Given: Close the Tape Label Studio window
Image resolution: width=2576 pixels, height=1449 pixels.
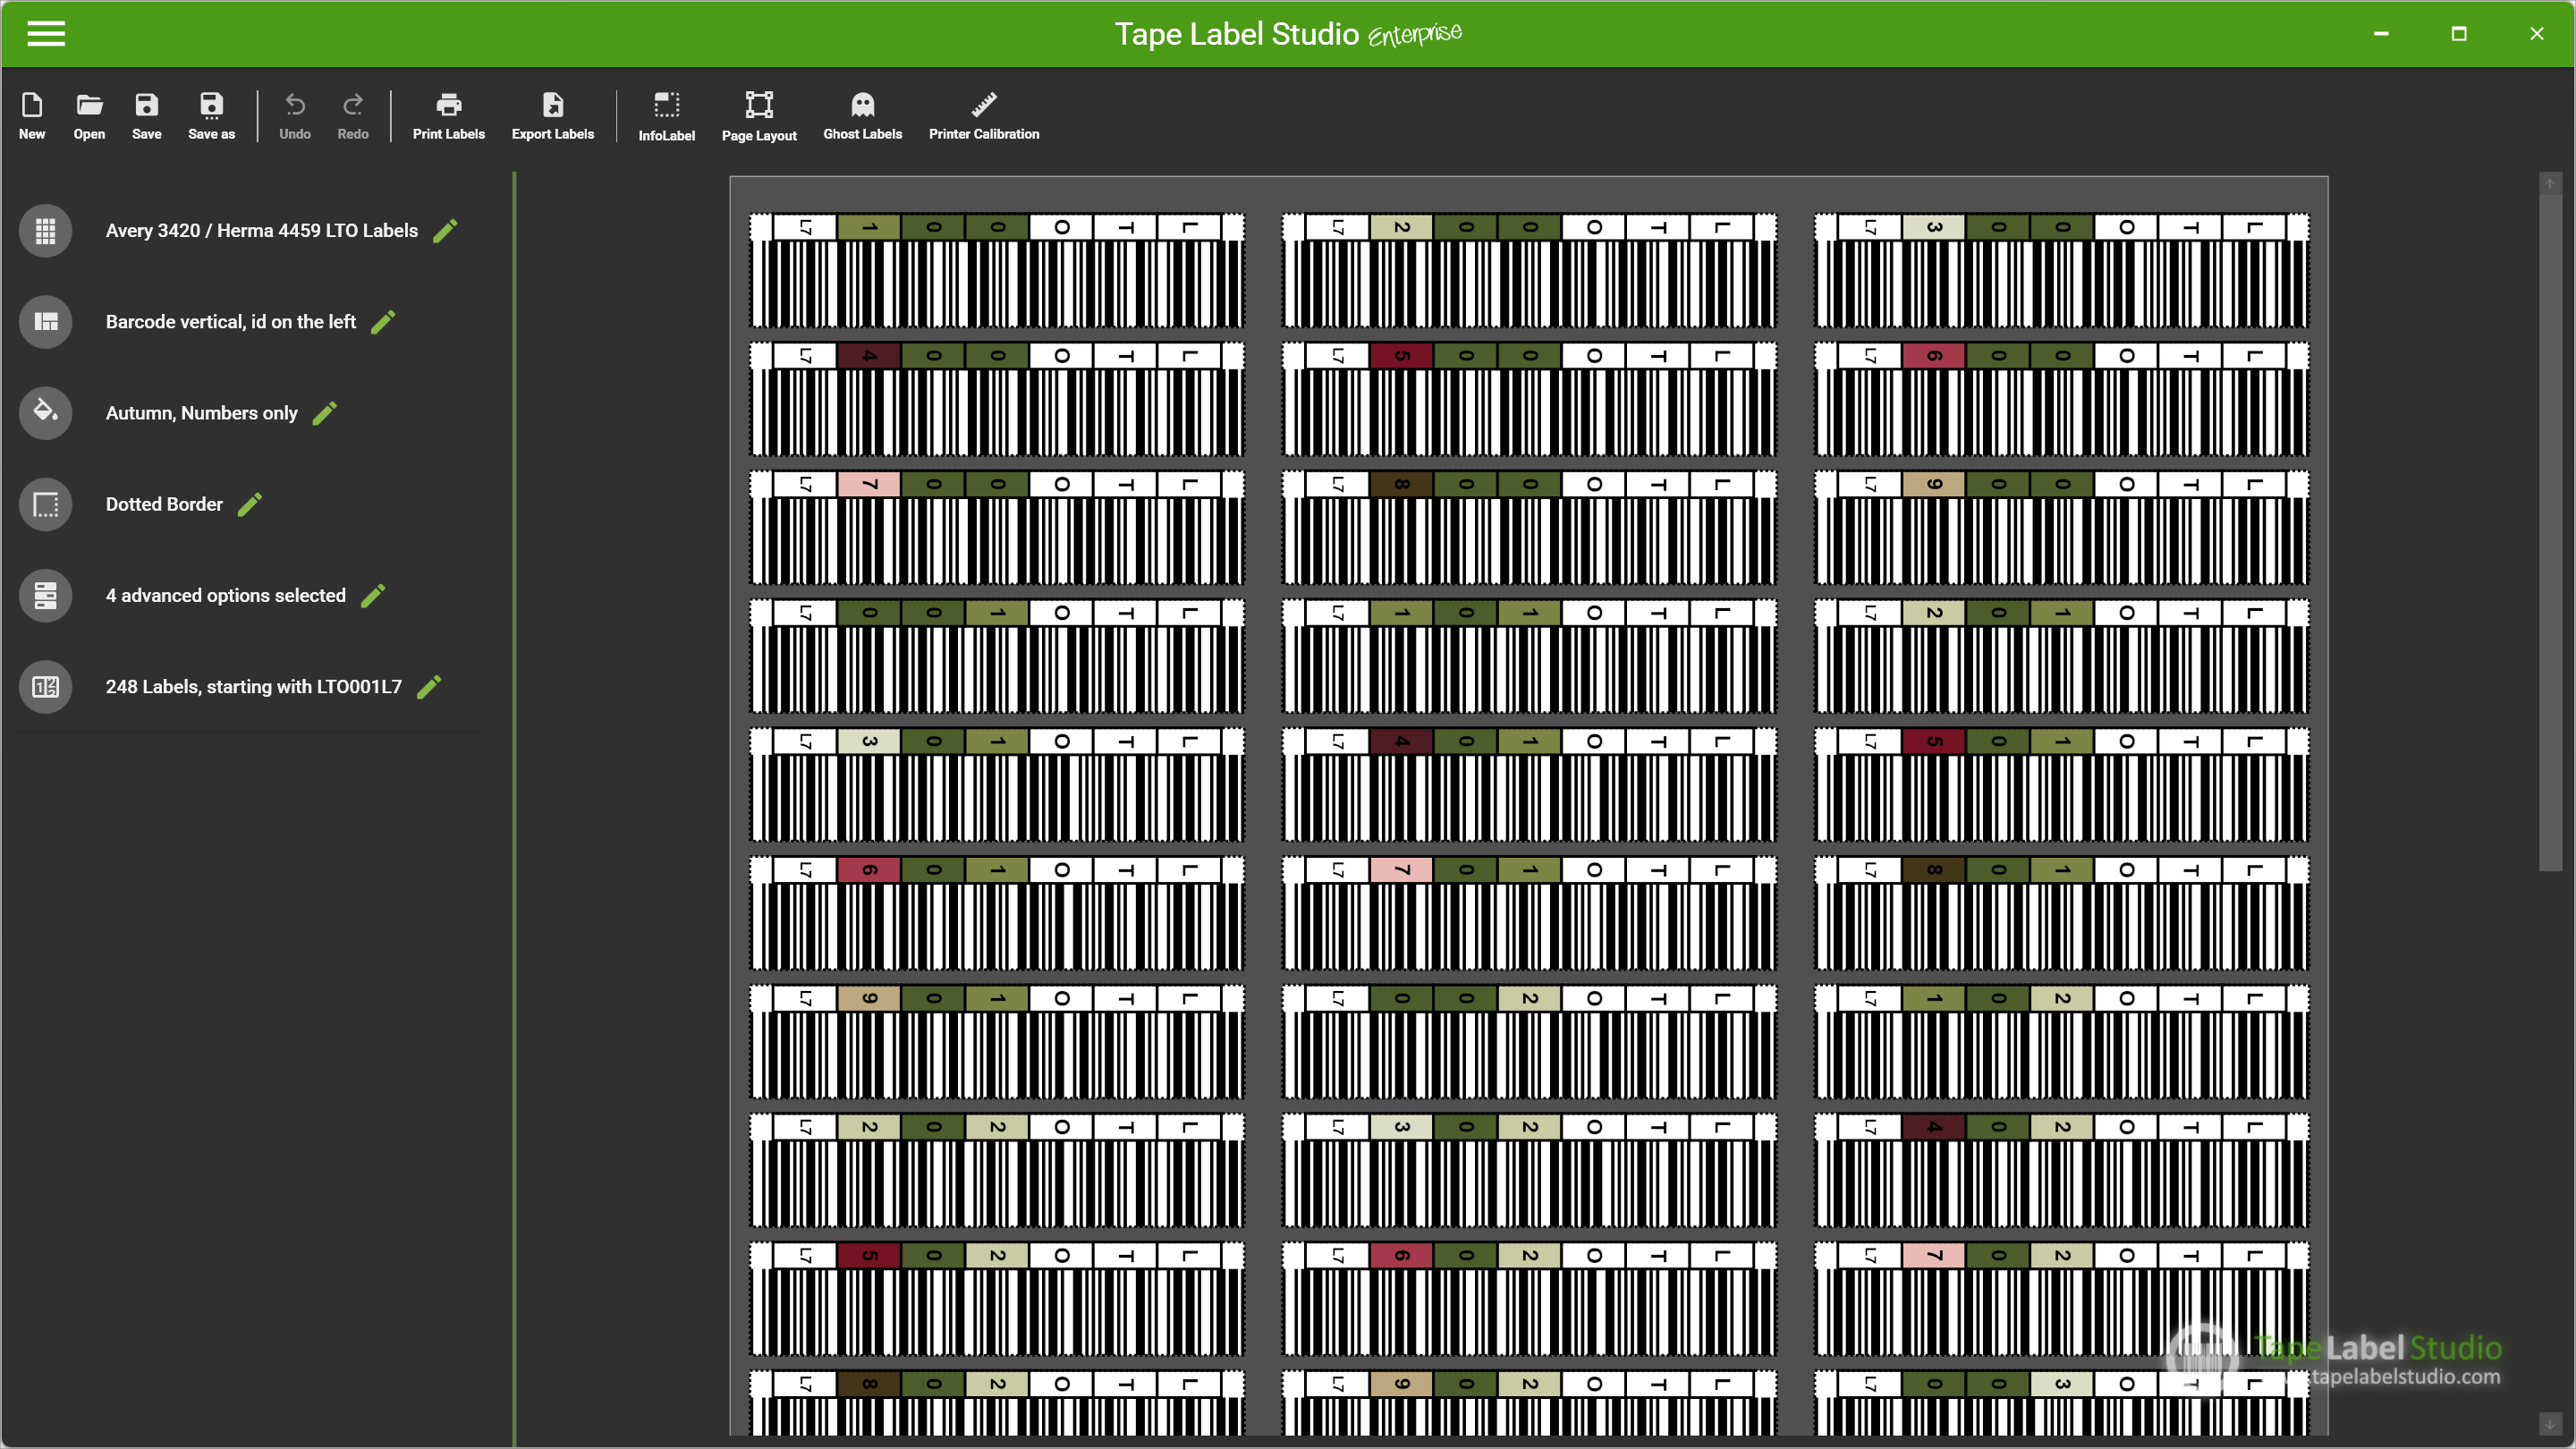Looking at the screenshot, I should (2537, 34).
